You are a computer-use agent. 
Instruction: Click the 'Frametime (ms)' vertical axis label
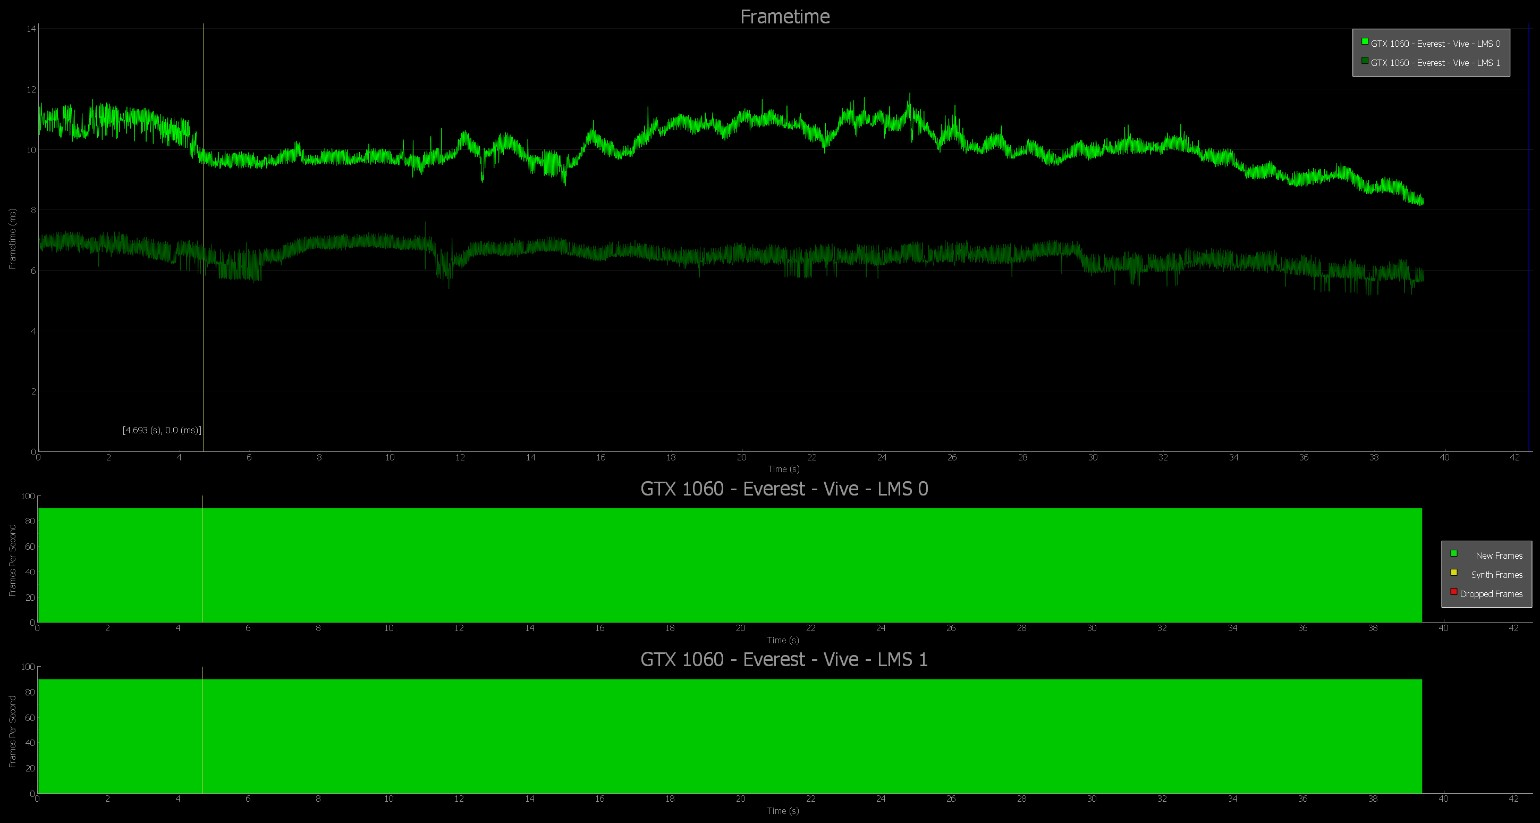pos(12,240)
